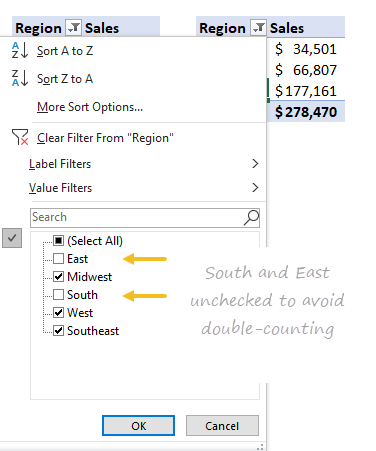Expand the Value Filters submenu arrow
376x451 pixels.
pyautogui.click(x=255, y=188)
